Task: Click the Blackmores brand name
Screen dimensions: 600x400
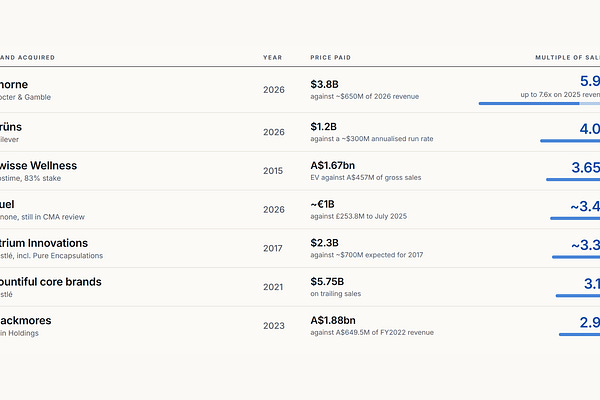Action: [25, 320]
